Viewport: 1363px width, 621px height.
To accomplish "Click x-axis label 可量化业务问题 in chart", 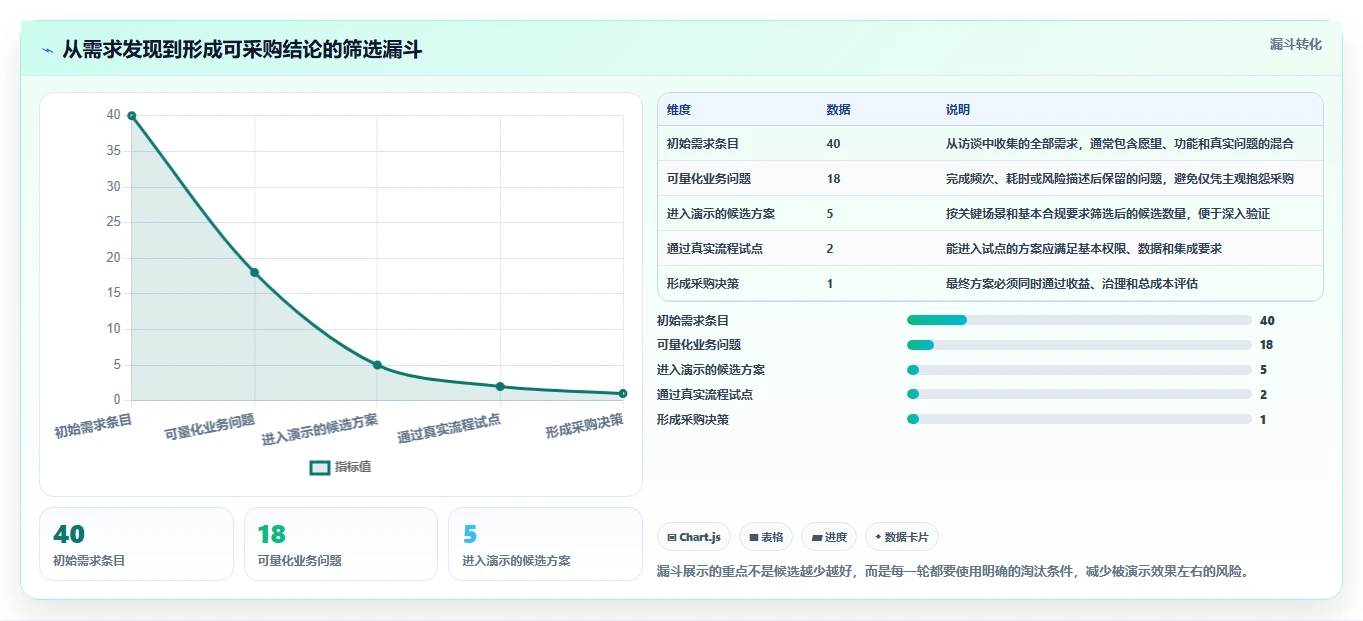I will click(x=210, y=427).
